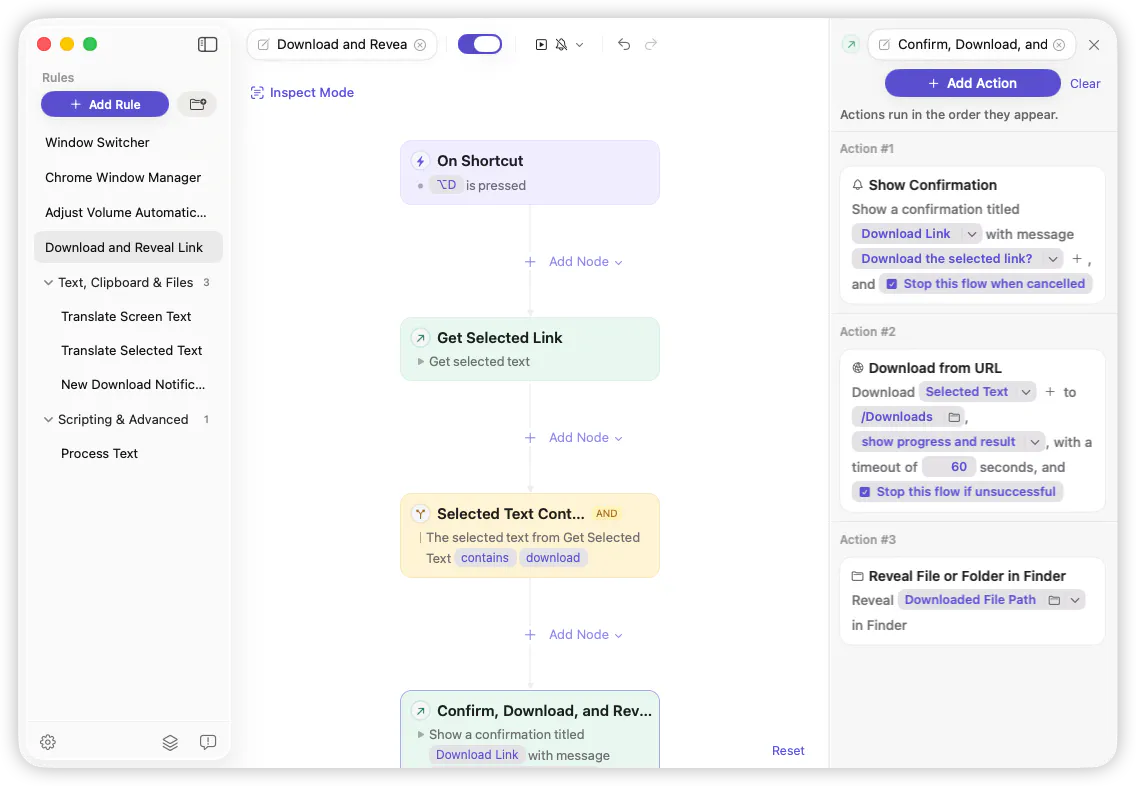Collapse the Scripting & Advanced group
1136x786 pixels.
click(48, 419)
